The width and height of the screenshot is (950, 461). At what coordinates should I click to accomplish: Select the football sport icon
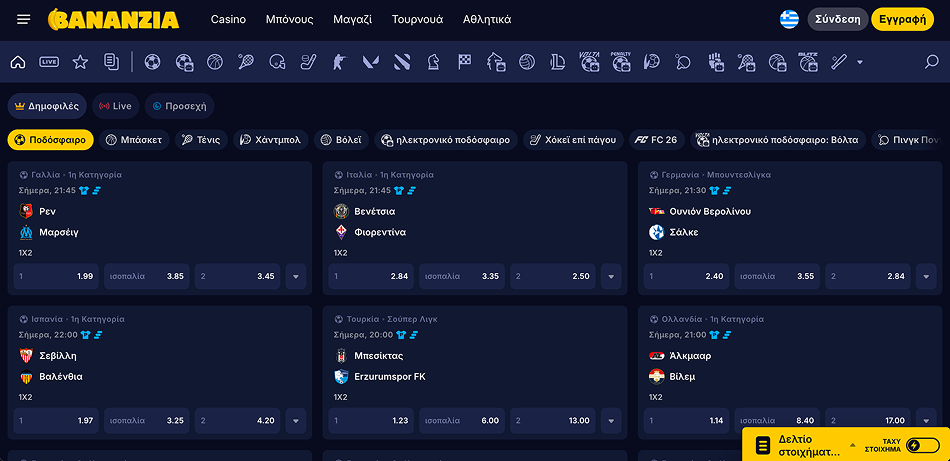coord(153,62)
